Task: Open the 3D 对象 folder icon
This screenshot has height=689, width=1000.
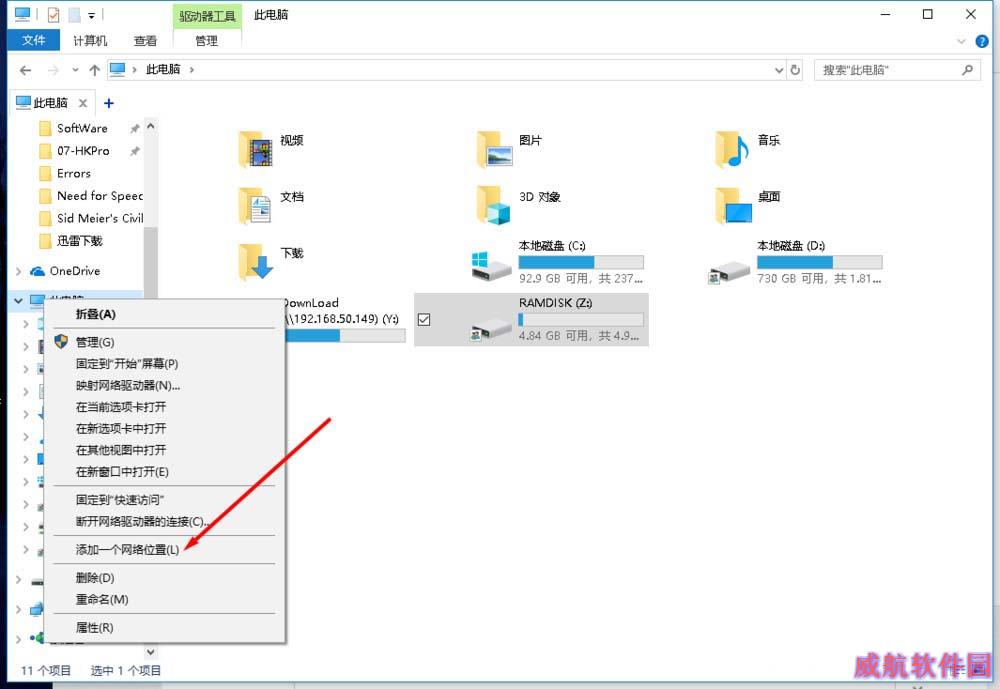Action: pyautogui.click(x=494, y=206)
